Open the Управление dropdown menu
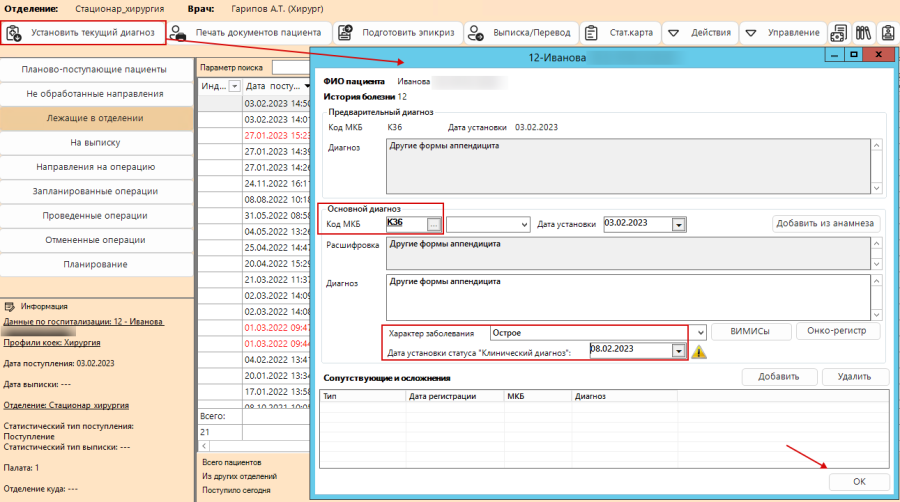The height and width of the screenshot is (502, 900). click(x=783, y=33)
